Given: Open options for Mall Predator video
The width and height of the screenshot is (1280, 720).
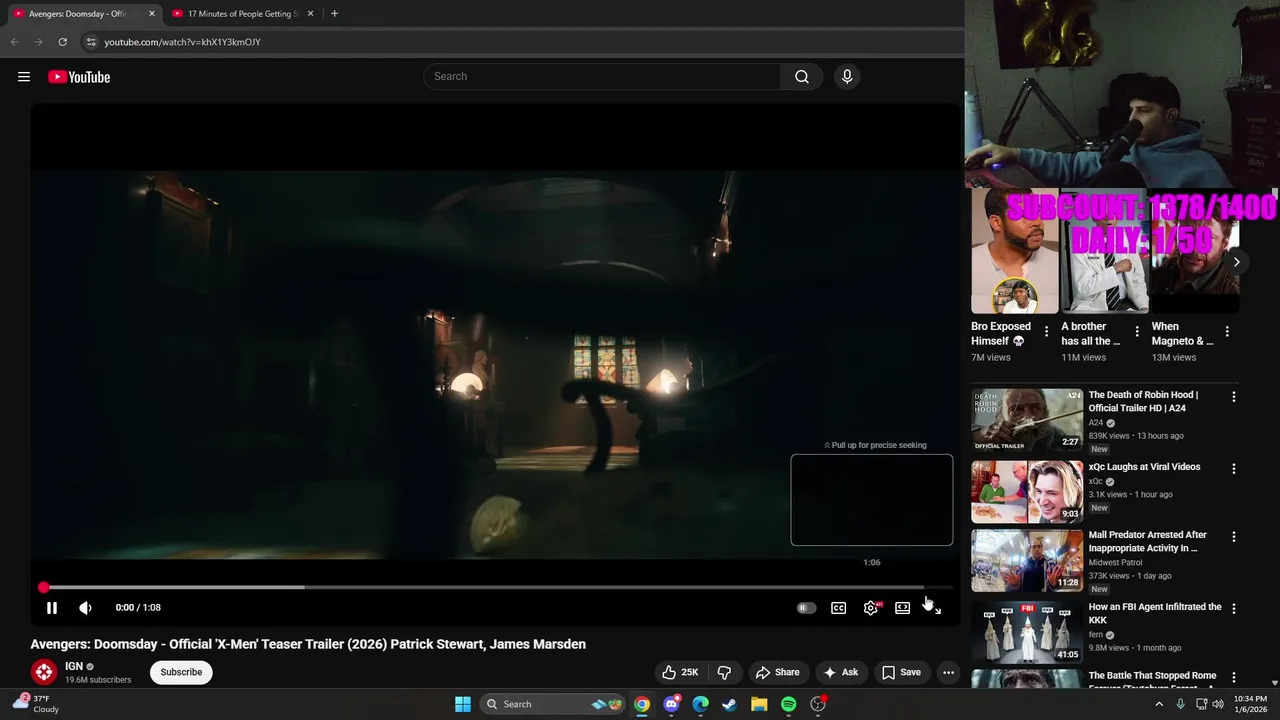Looking at the screenshot, I should point(1233,537).
